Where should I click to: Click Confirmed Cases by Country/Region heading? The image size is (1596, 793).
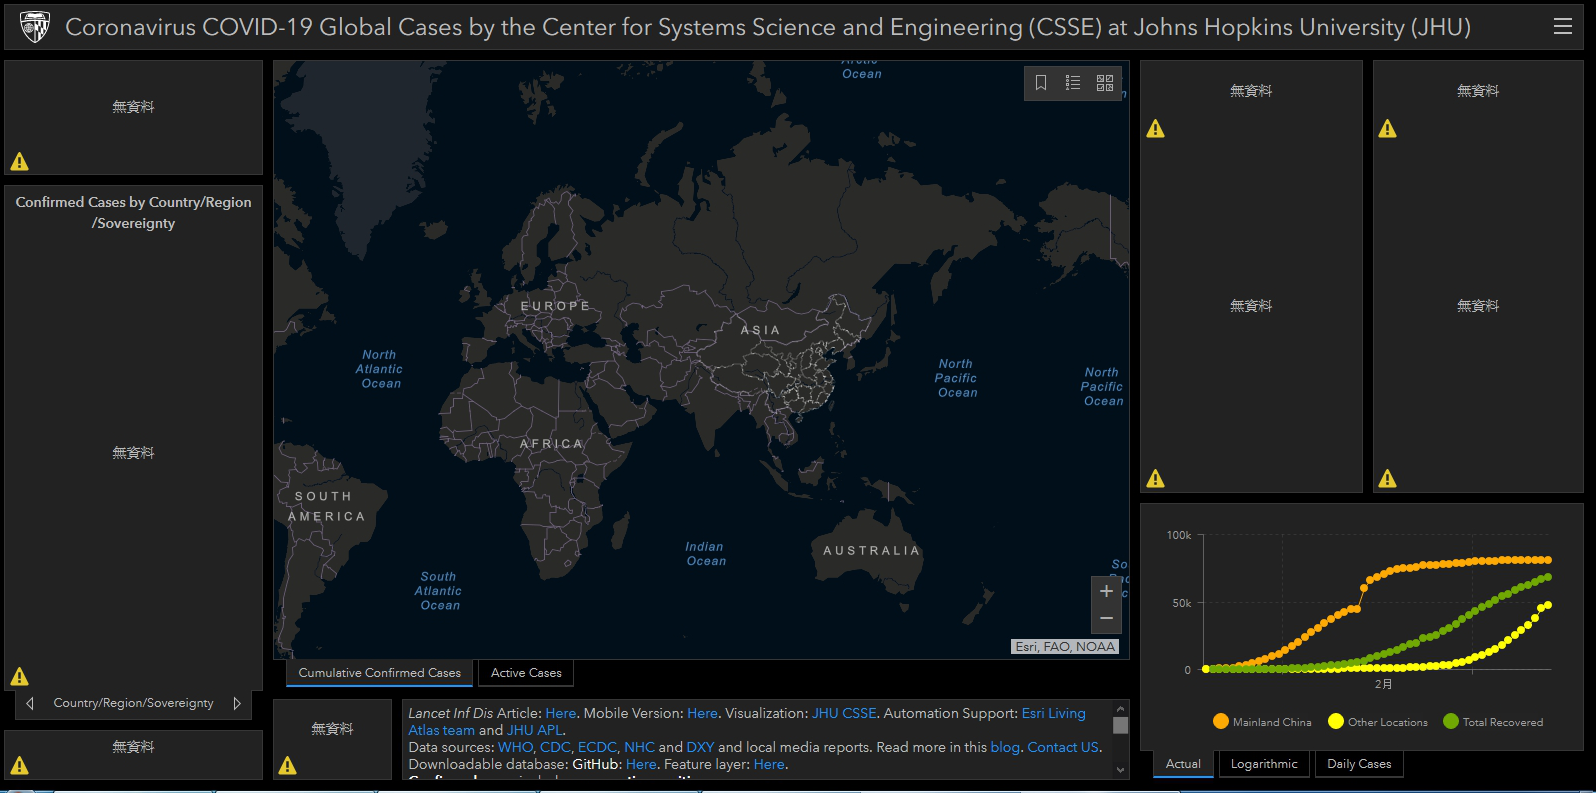133,212
